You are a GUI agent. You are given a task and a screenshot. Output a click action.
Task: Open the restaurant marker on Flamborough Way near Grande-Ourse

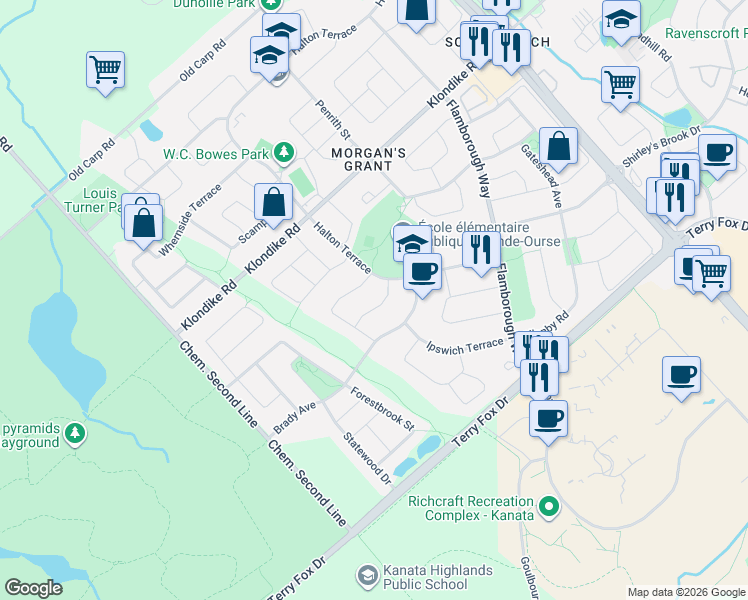click(x=481, y=251)
